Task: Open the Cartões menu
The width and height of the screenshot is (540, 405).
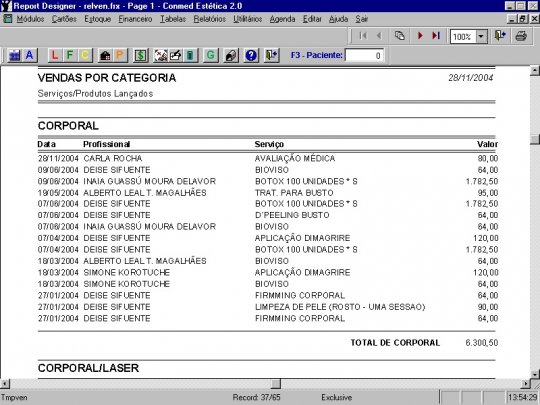Action: 64,19
